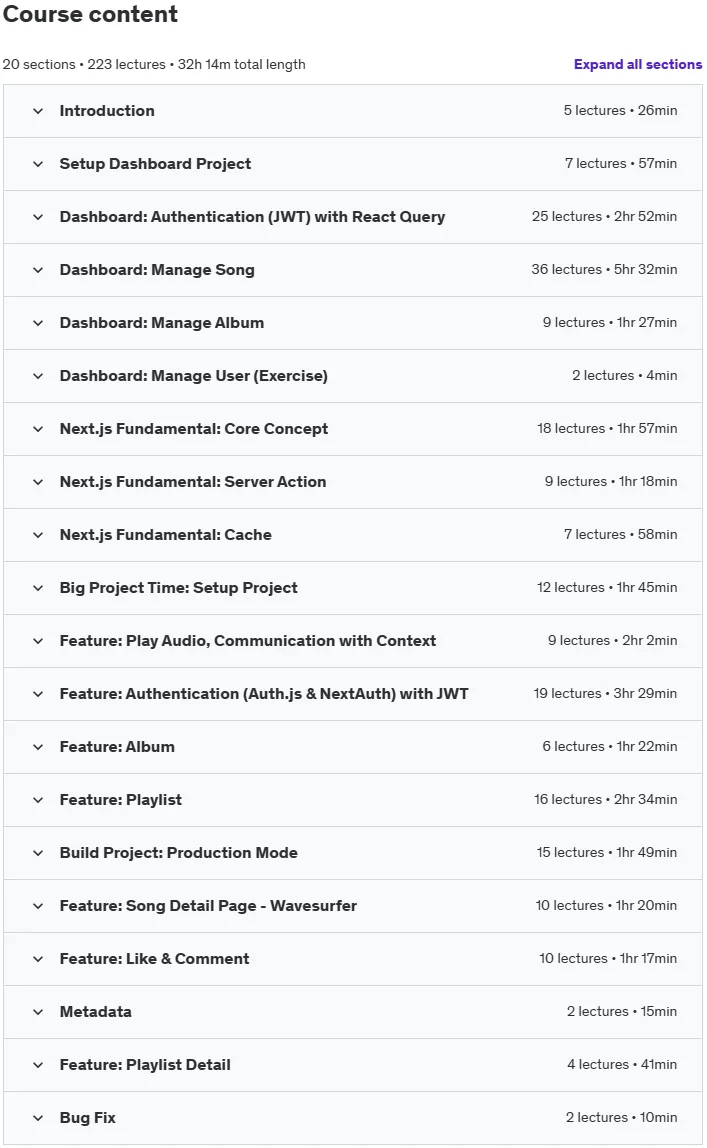Click the chevron beside Introduction

38,111
